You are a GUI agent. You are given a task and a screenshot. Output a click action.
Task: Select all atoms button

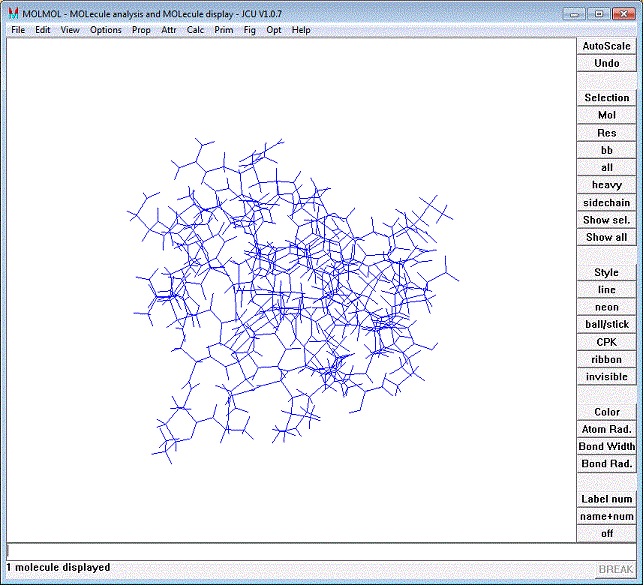tap(607, 167)
